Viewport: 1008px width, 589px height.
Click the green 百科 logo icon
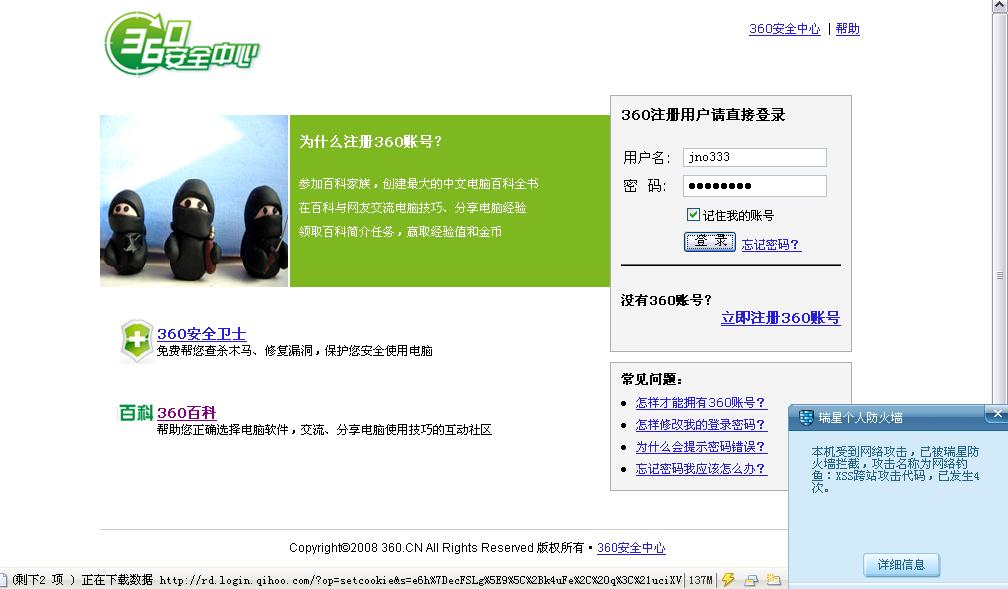136,412
